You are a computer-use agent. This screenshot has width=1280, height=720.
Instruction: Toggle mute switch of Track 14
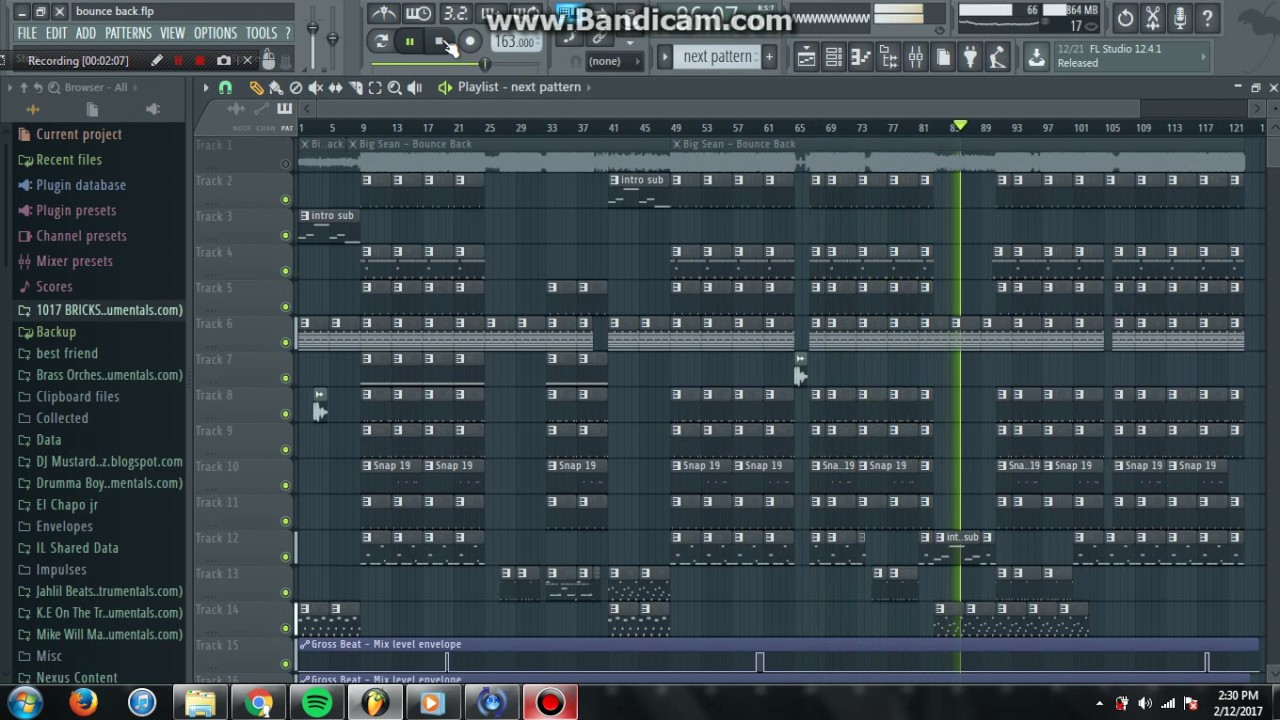tap(286, 629)
